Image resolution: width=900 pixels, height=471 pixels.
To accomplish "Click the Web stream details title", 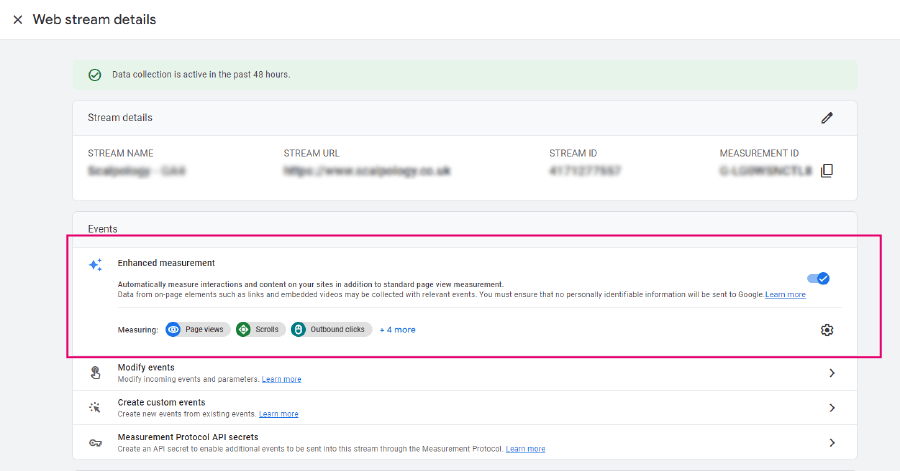I will tap(94, 20).
